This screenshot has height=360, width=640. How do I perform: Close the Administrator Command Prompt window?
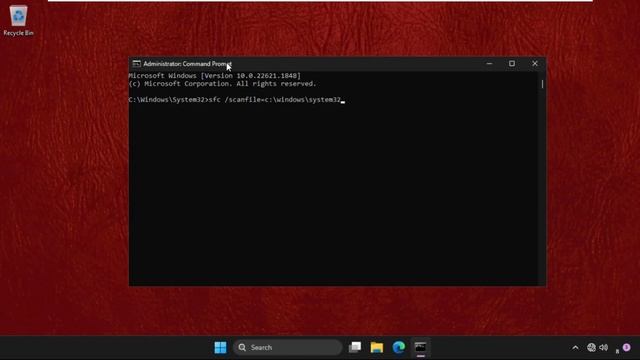tap(535, 64)
